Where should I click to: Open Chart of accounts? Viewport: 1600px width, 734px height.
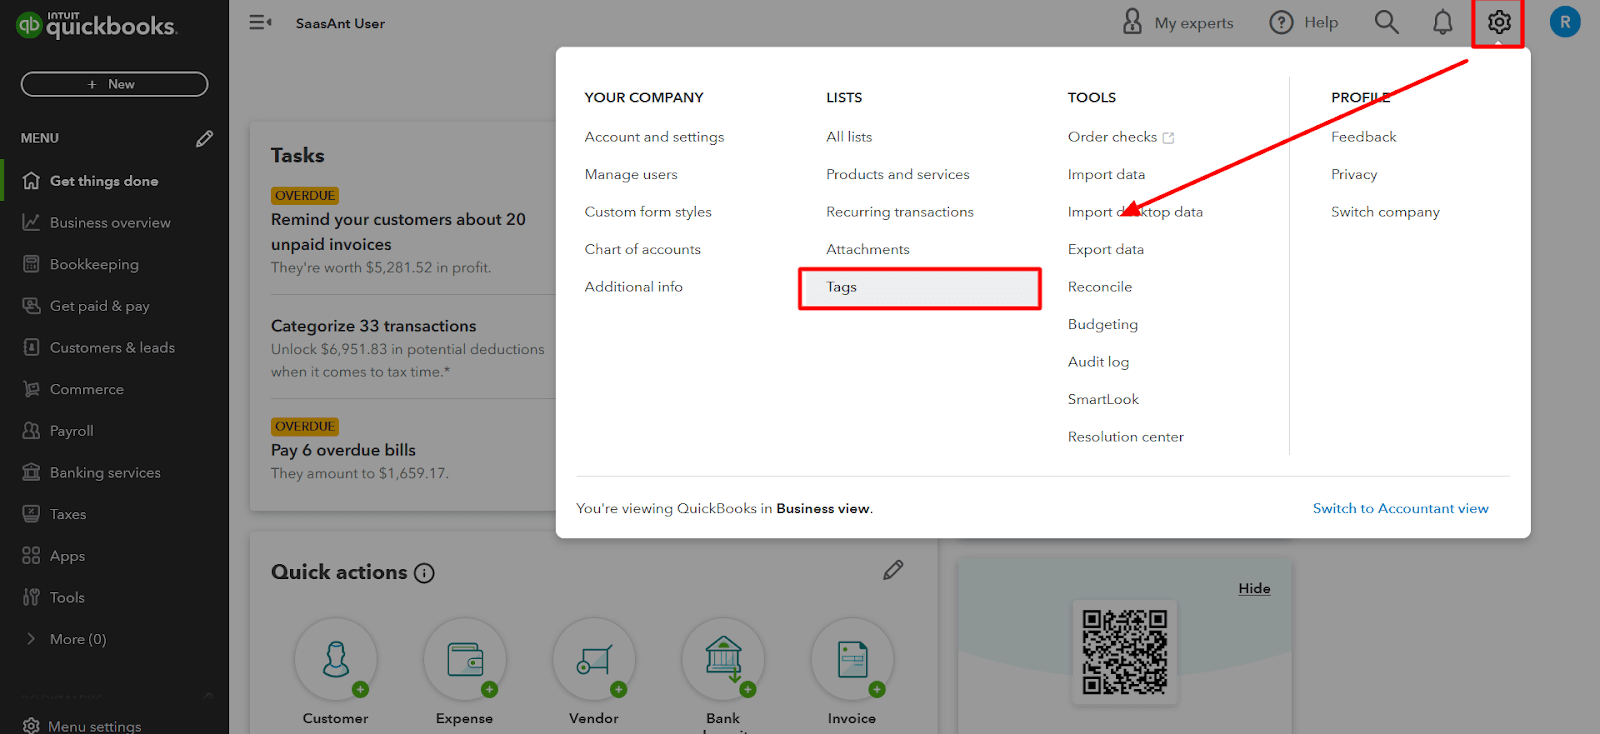[x=642, y=249]
